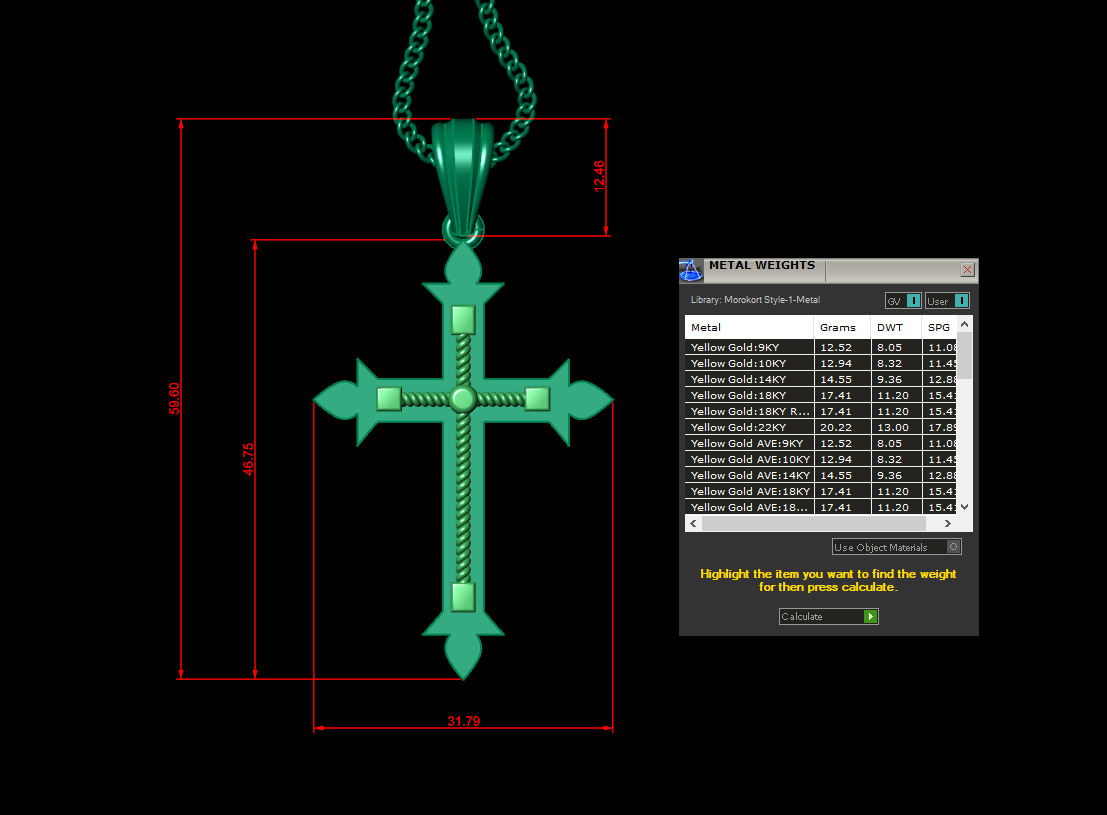Click the table's scroll up arrow
Image resolution: width=1107 pixels, height=815 pixels.
964,323
